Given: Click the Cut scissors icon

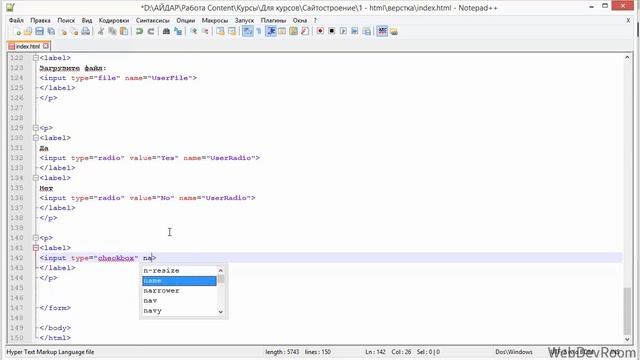Looking at the screenshot, I should tap(101, 31).
